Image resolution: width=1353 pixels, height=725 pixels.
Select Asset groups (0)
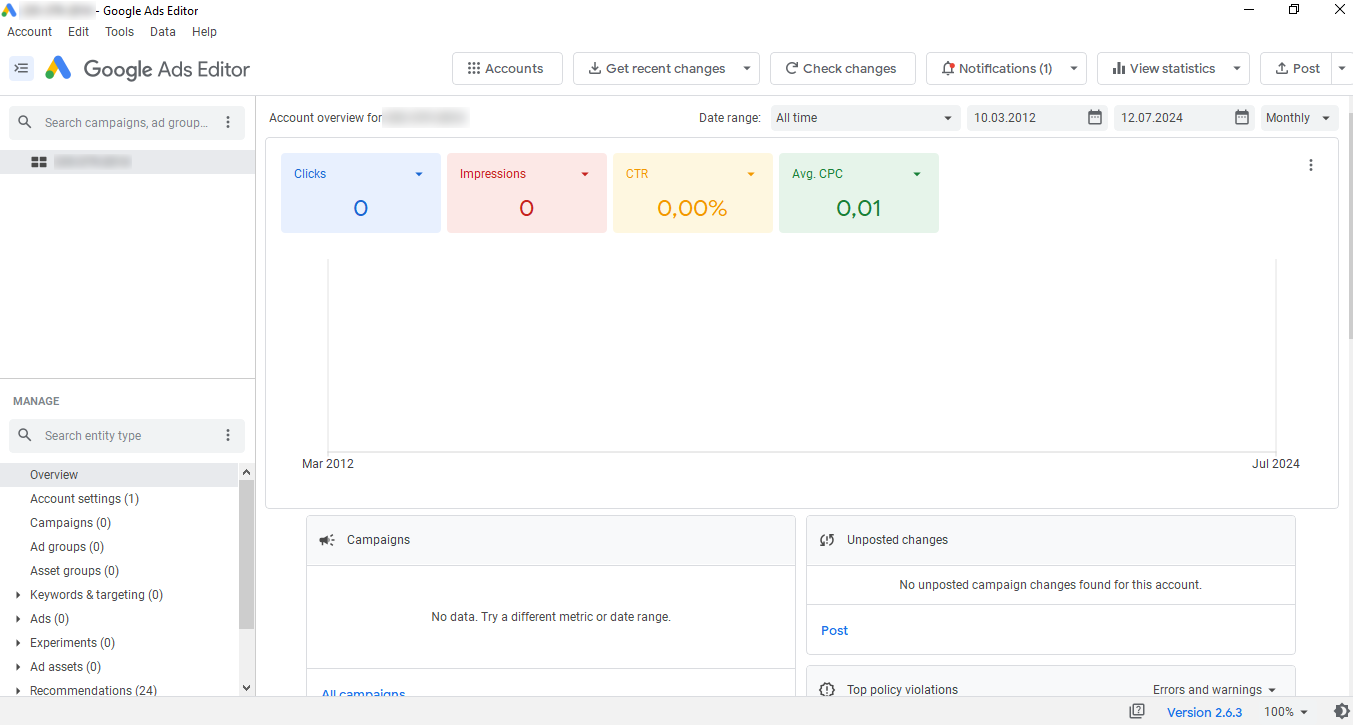point(119,571)
